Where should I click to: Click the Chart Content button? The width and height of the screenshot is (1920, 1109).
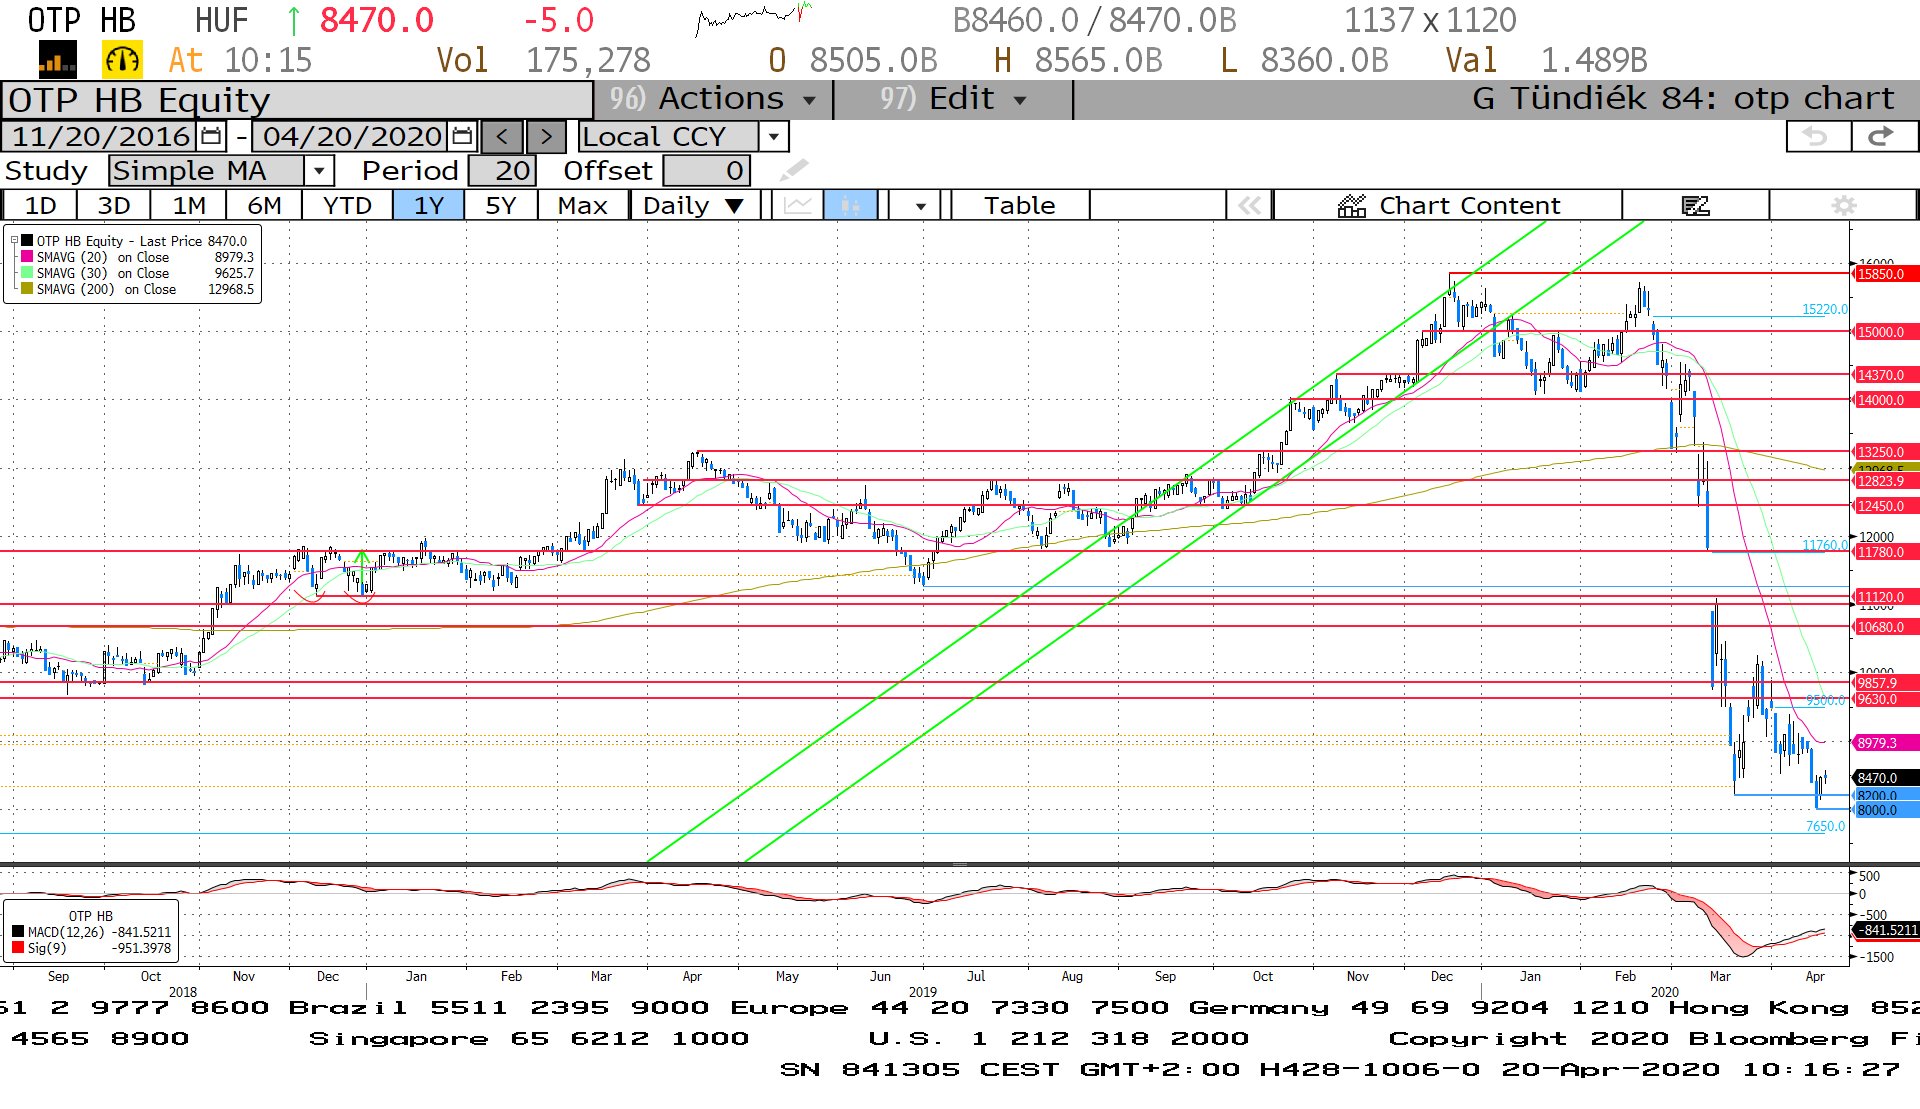click(x=1448, y=205)
